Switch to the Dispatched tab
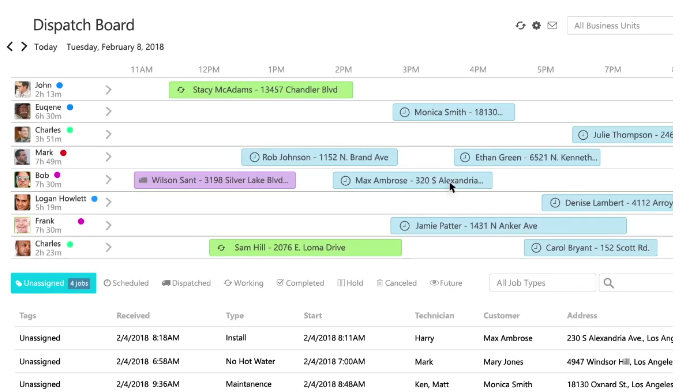The image size is (686, 392). [x=186, y=283]
